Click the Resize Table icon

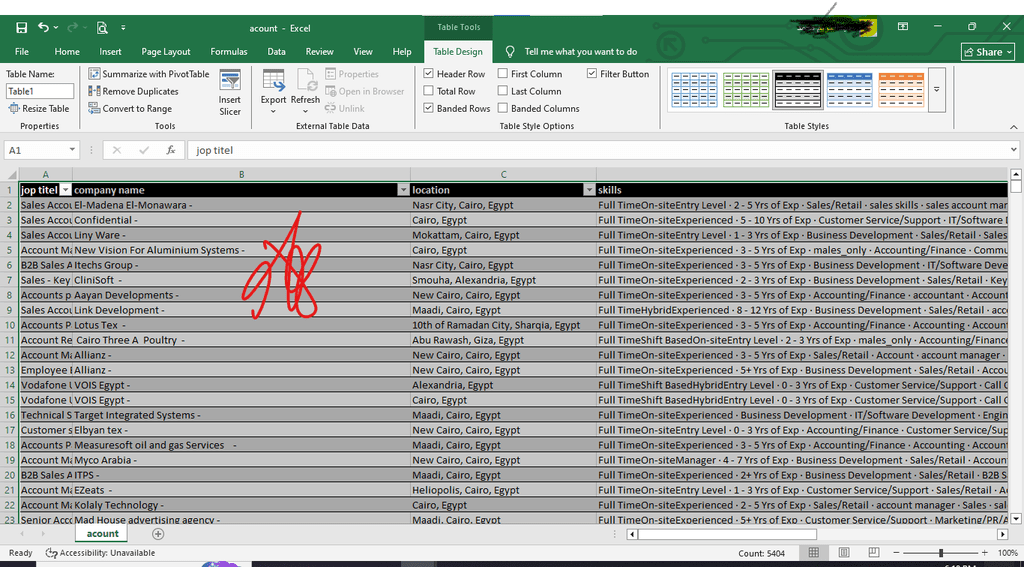[14, 108]
